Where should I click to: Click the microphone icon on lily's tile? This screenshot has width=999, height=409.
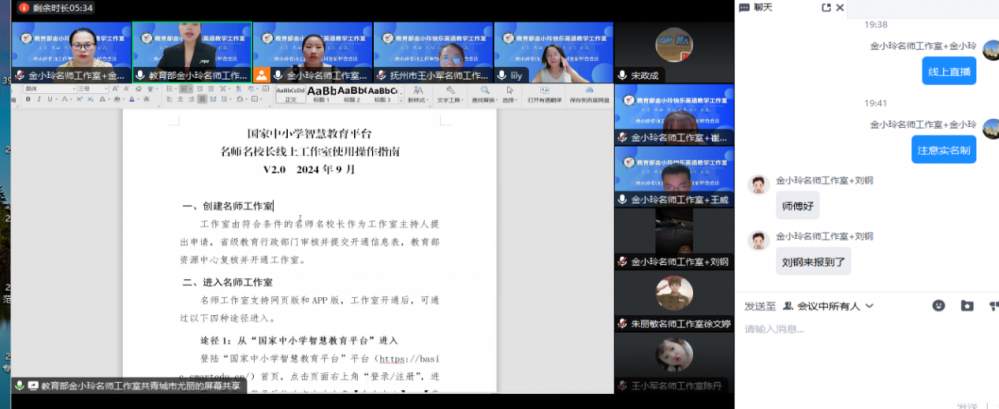pyautogui.click(x=501, y=75)
